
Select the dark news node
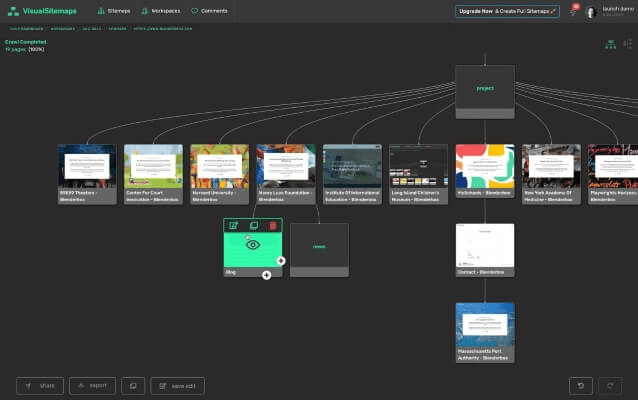(x=319, y=250)
